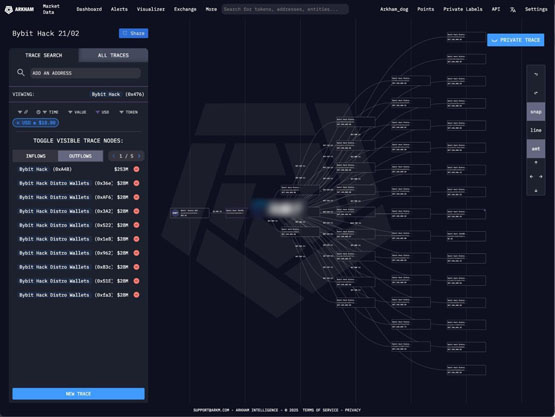Screen dimensions: 555x417
Task: Open the language translate icon
Action: [513, 10]
